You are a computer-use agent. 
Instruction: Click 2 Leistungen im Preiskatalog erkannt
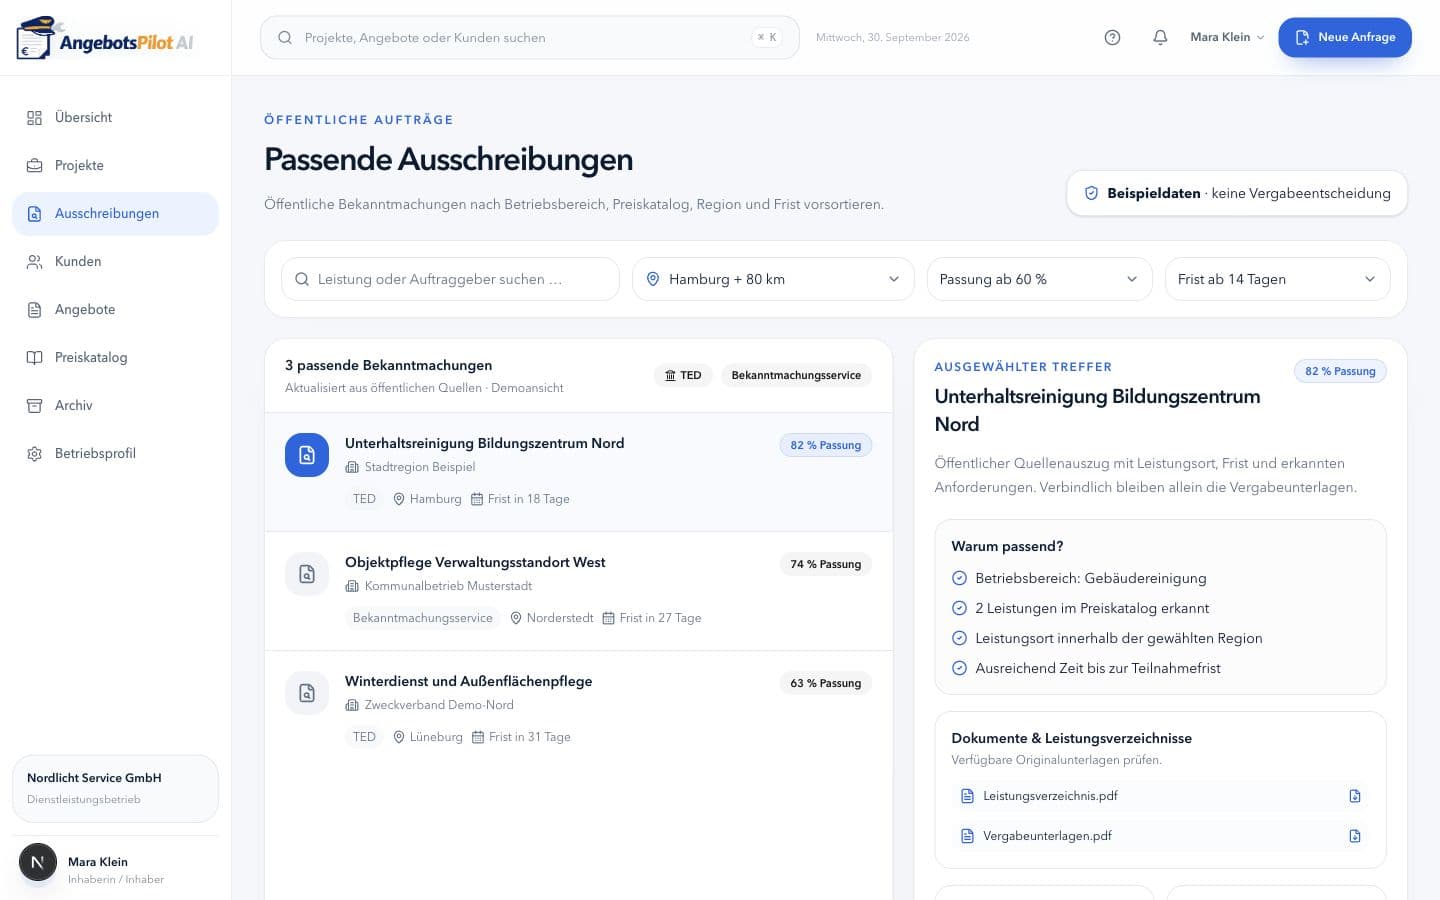coord(1092,608)
